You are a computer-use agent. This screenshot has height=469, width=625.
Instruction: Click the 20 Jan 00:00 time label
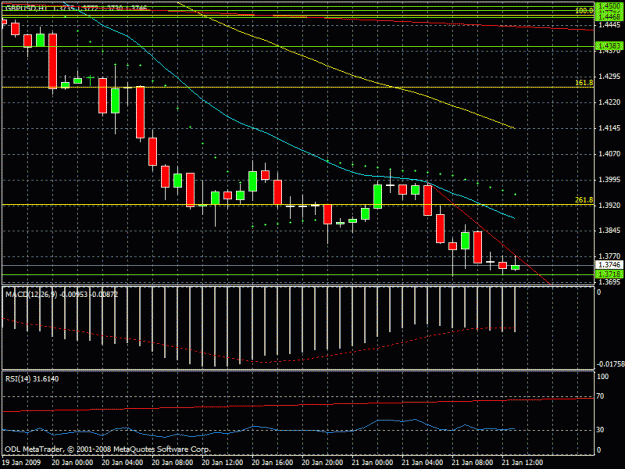pos(73,463)
